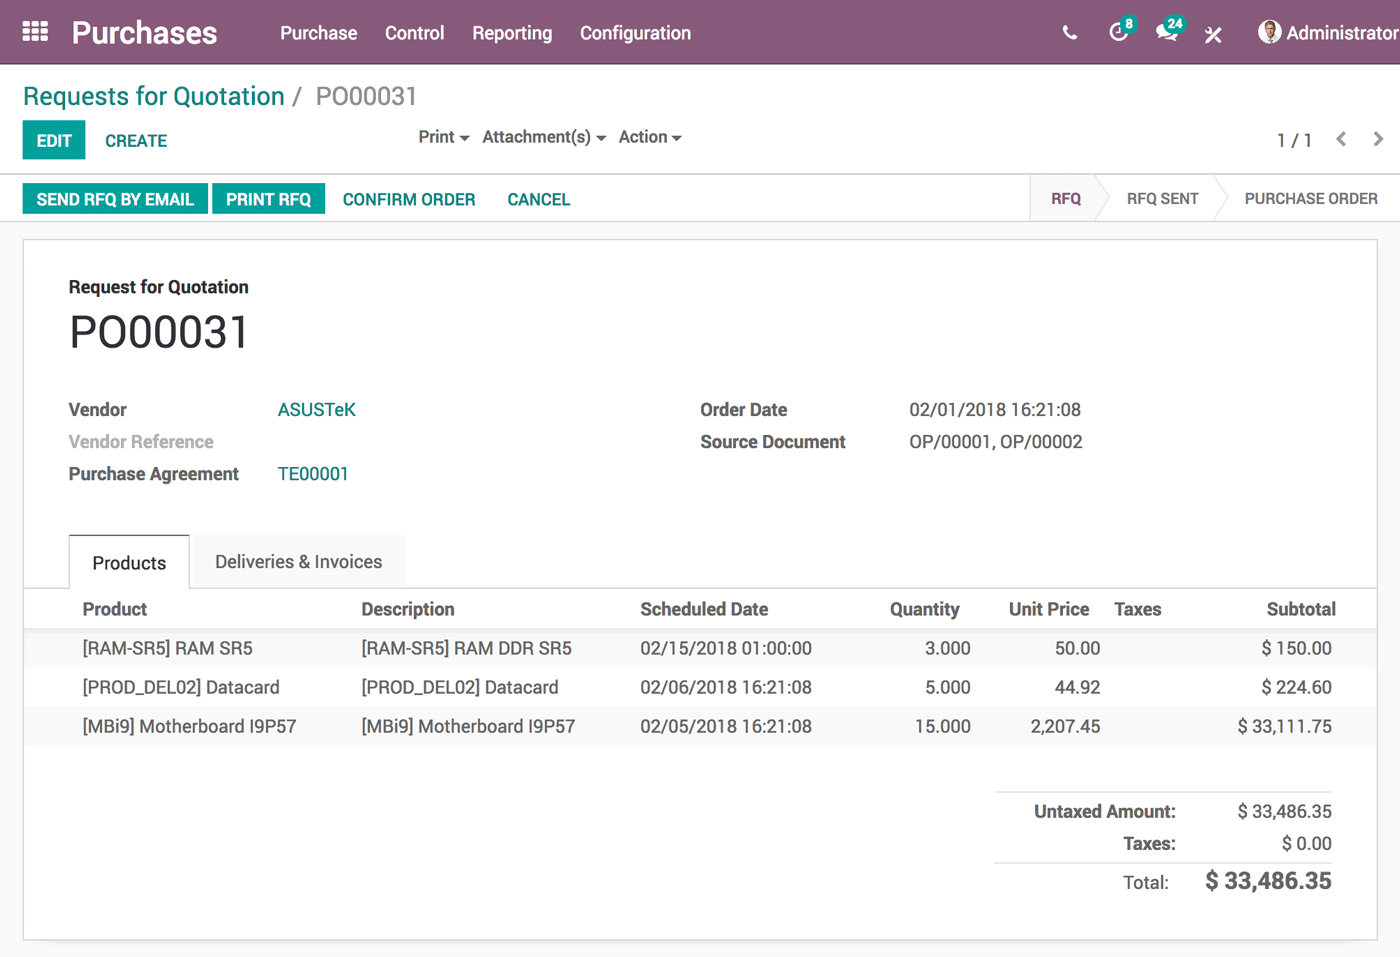Open conversations icon with badge 24
This screenshot has height=957, width=1400.
pos(1166,33)
